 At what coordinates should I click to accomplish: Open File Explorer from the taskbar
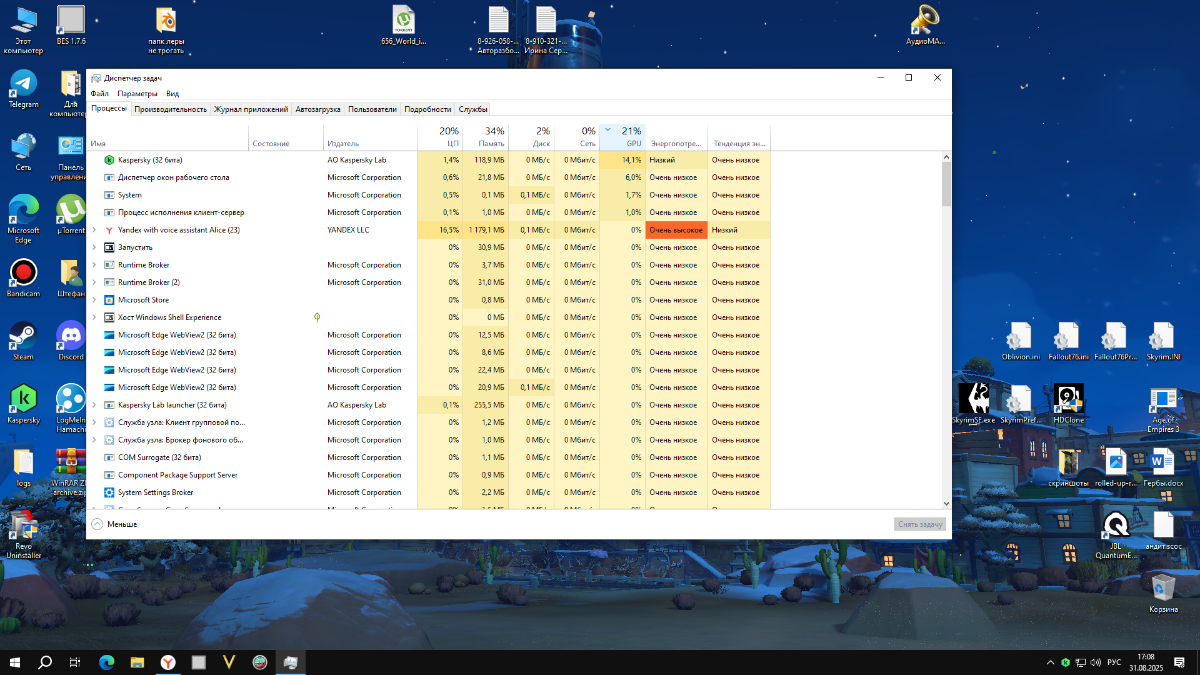point(137,662)
